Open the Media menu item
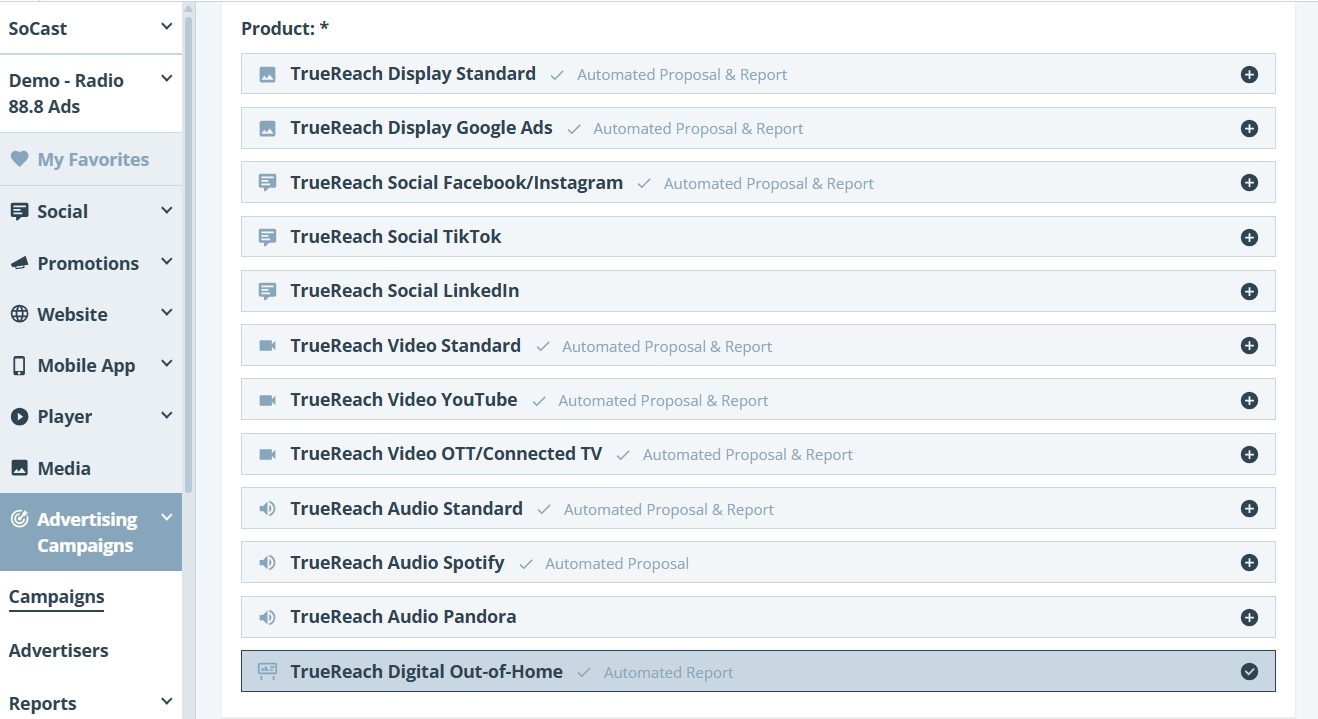Screen dimensions: 1318x719 pos(91,468)
